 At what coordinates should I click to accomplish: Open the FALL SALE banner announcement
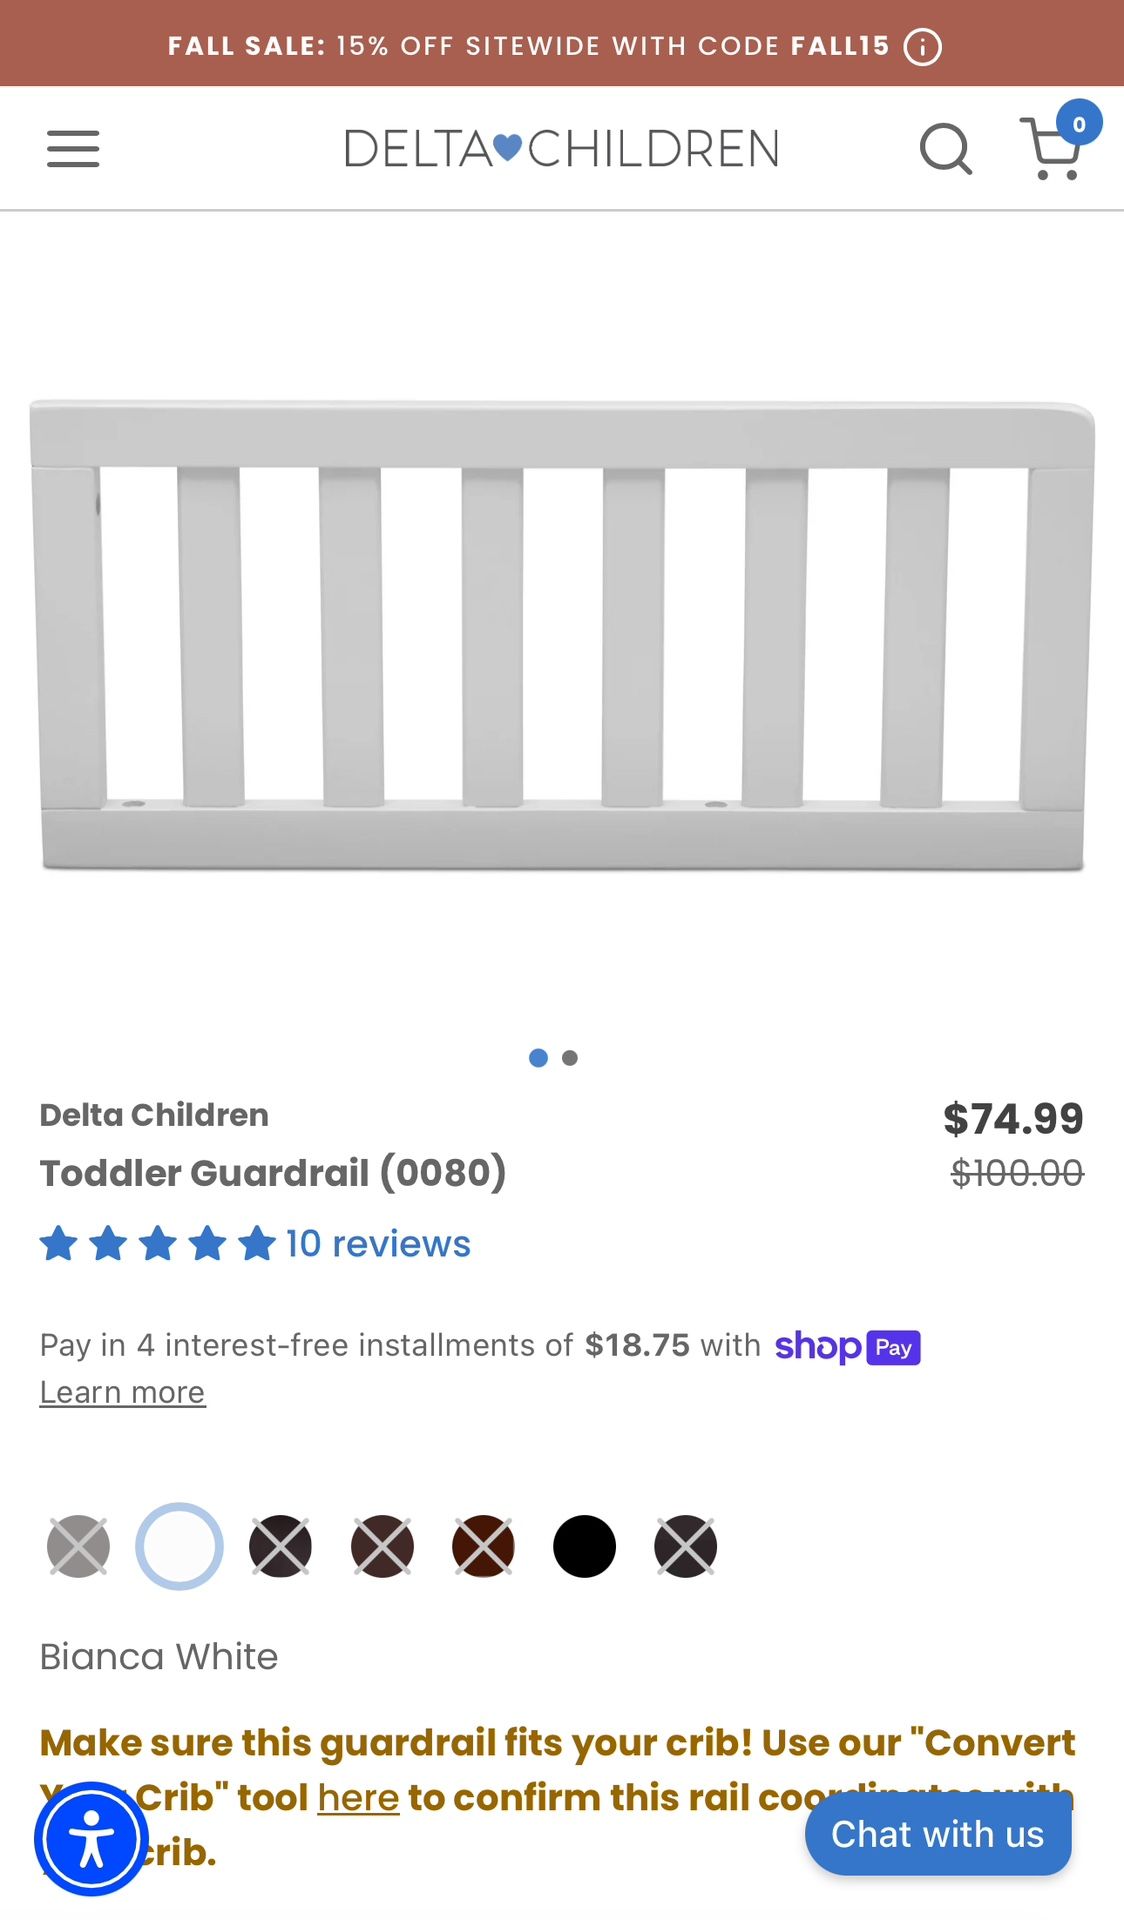pyautogui.click(x=530, y=45)
